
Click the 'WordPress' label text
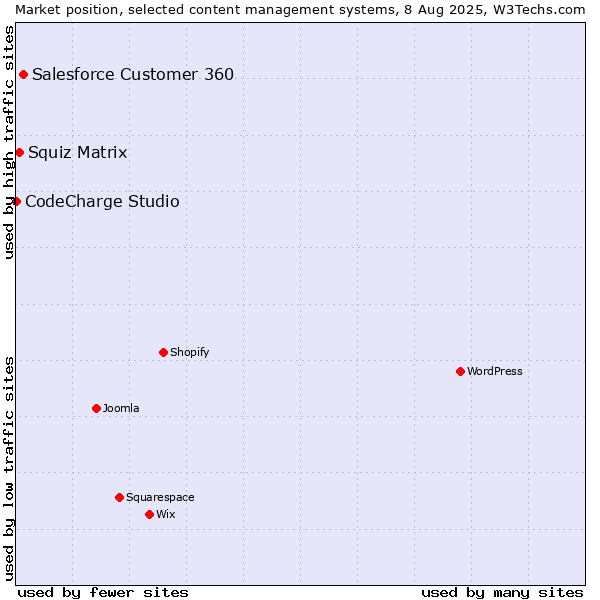[x=495, y=371]
